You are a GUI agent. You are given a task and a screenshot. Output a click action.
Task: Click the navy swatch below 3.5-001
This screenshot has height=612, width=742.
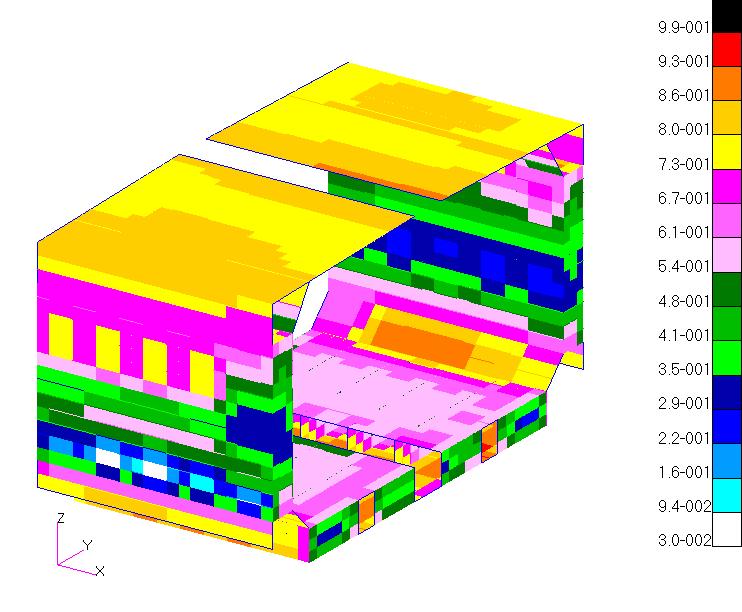(x=727, y=386)
